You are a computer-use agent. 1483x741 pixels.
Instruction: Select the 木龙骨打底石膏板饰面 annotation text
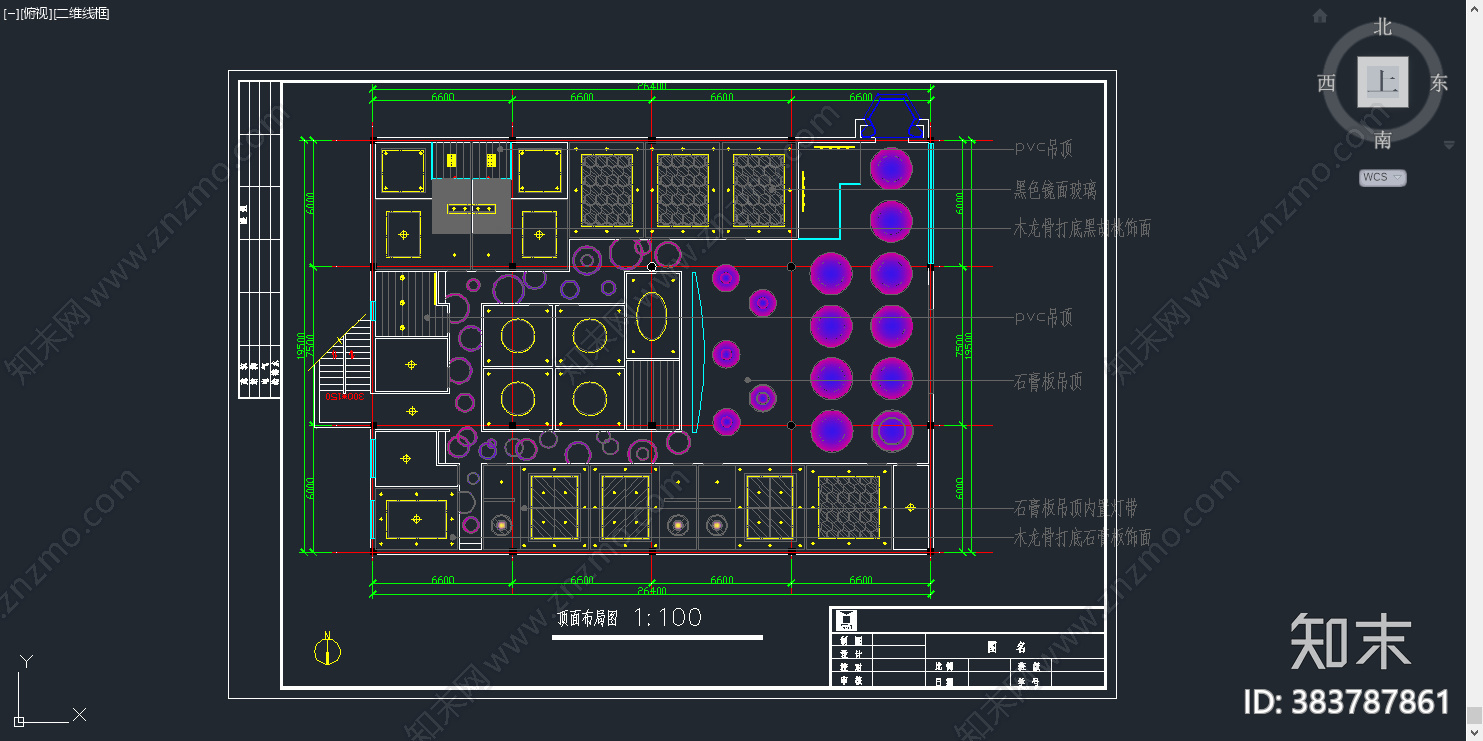(x=1082, y=537)
